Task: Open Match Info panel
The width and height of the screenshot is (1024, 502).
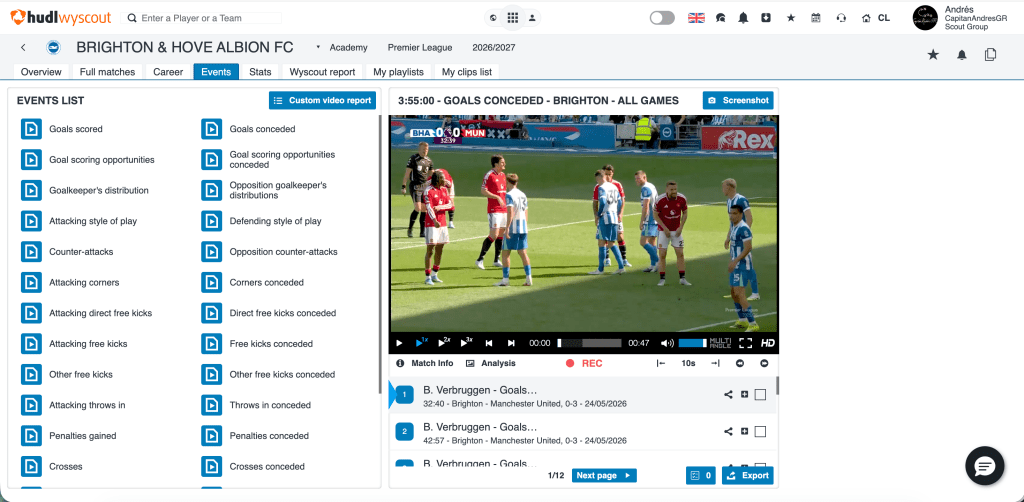Action: click(424, 363)
